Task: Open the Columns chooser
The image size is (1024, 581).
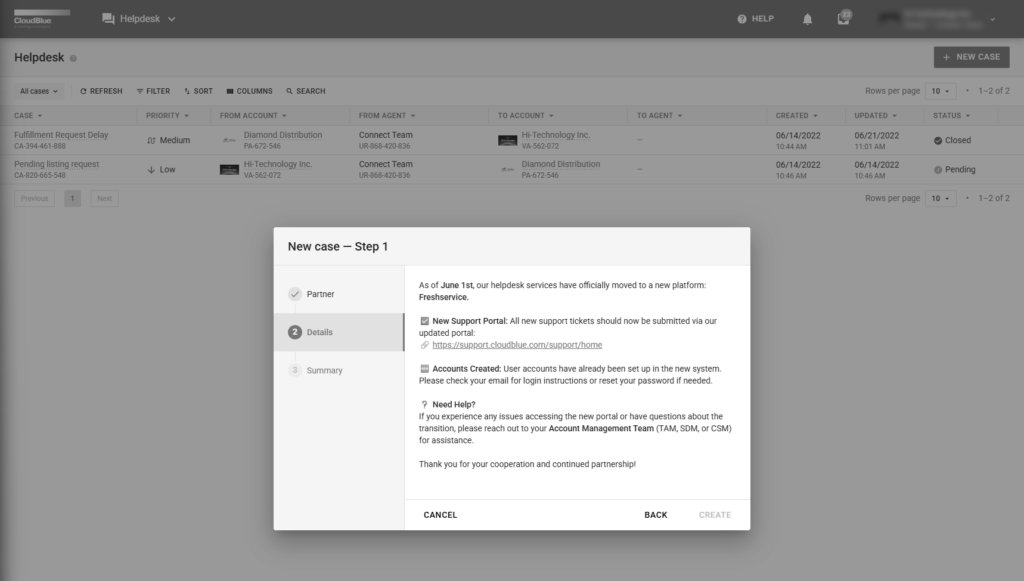Action: (248, 91)
